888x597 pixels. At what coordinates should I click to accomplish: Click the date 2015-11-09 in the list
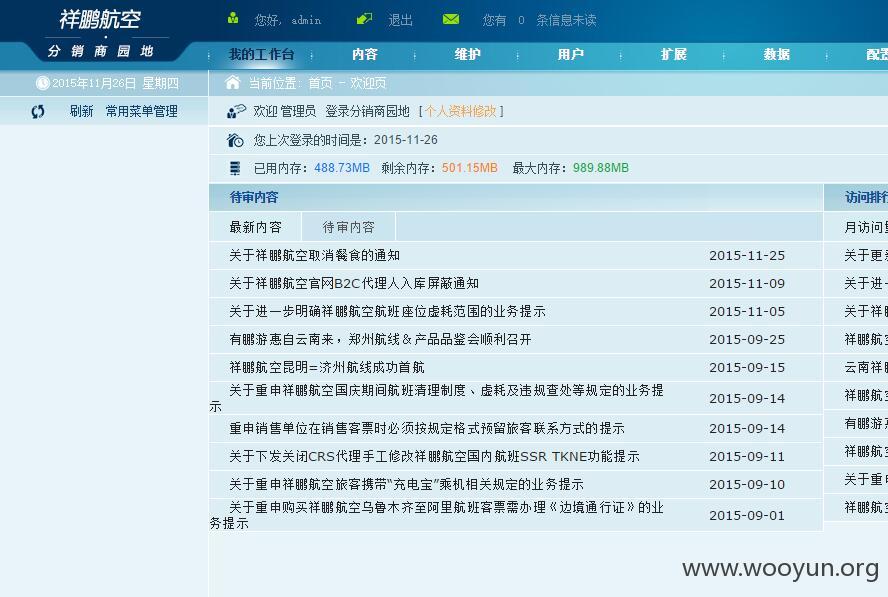coord(747,283)
